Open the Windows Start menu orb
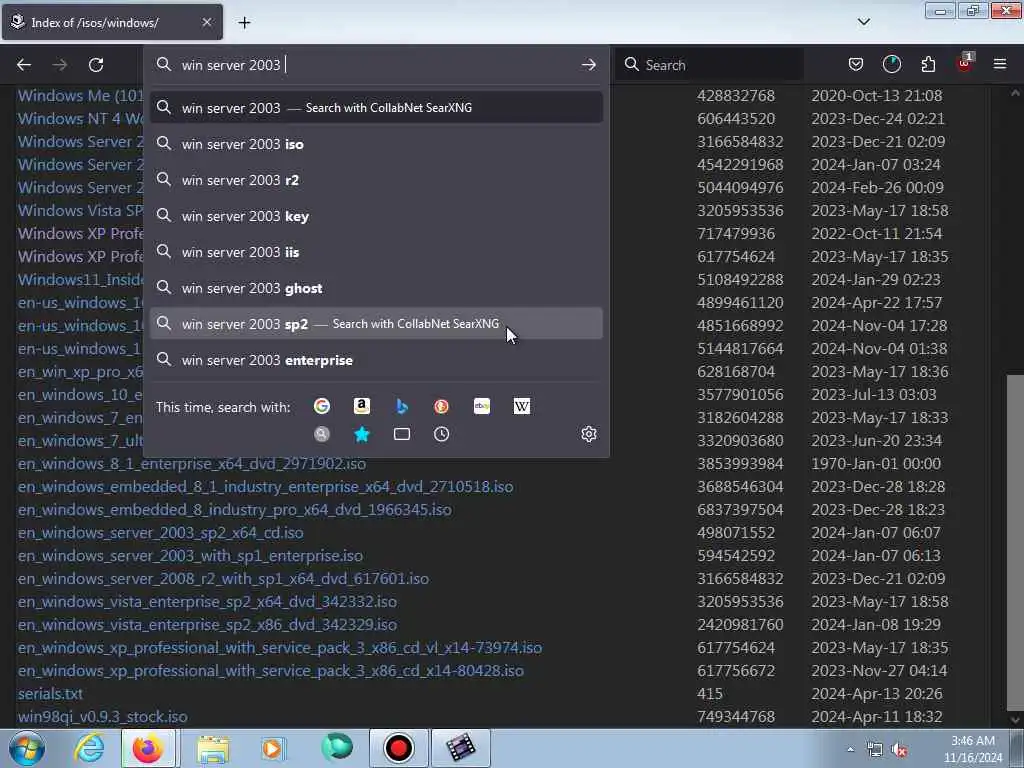The image size is (1024, 768). (x=27, y=748)
